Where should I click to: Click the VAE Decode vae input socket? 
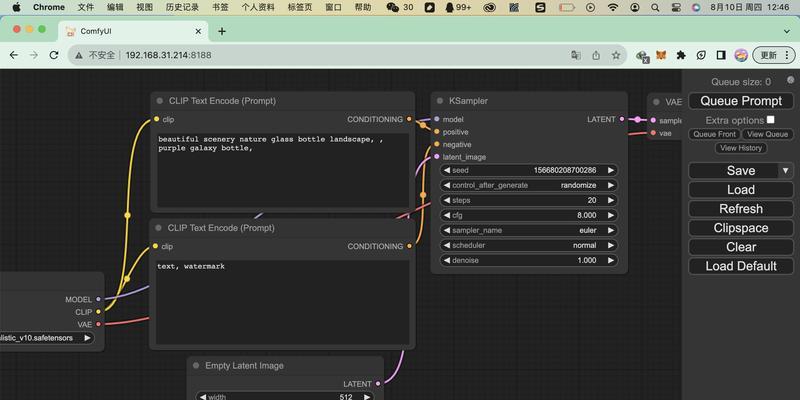[653, 133]
